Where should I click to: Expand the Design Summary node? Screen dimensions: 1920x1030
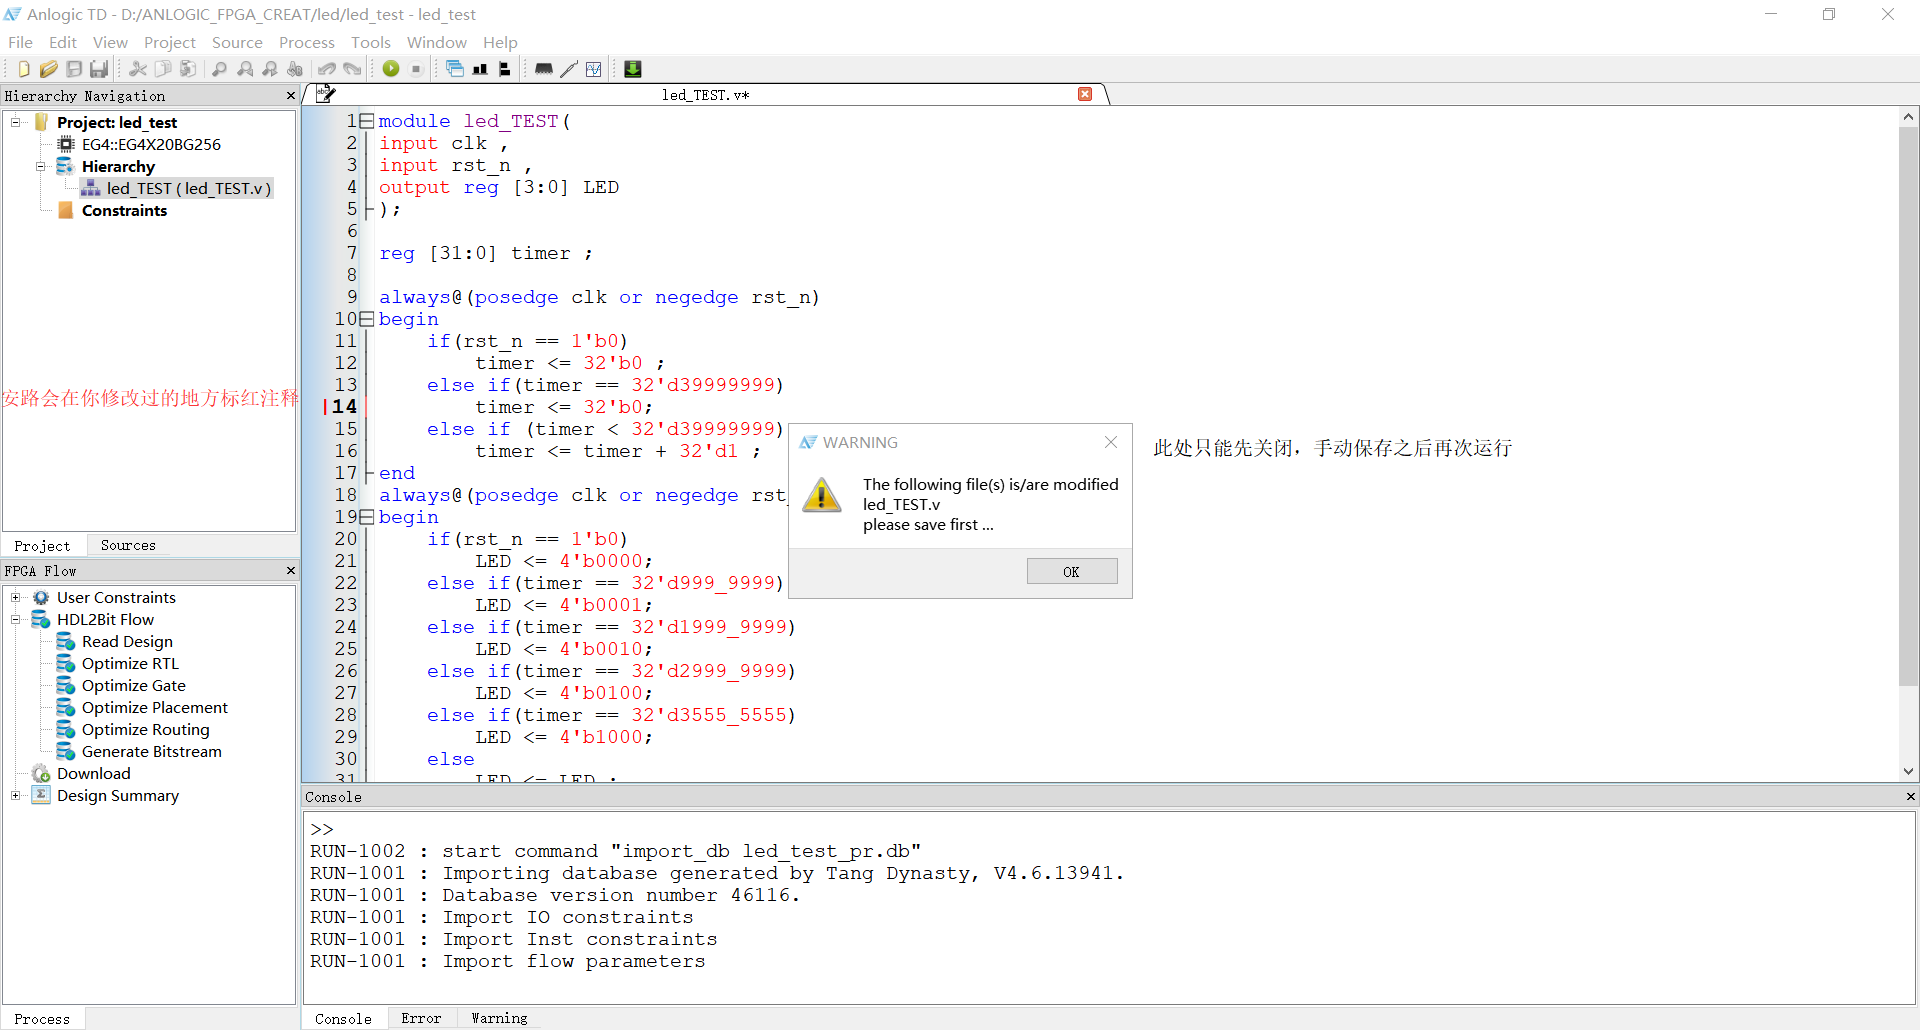pyautogui.click(x=16, y=795)
